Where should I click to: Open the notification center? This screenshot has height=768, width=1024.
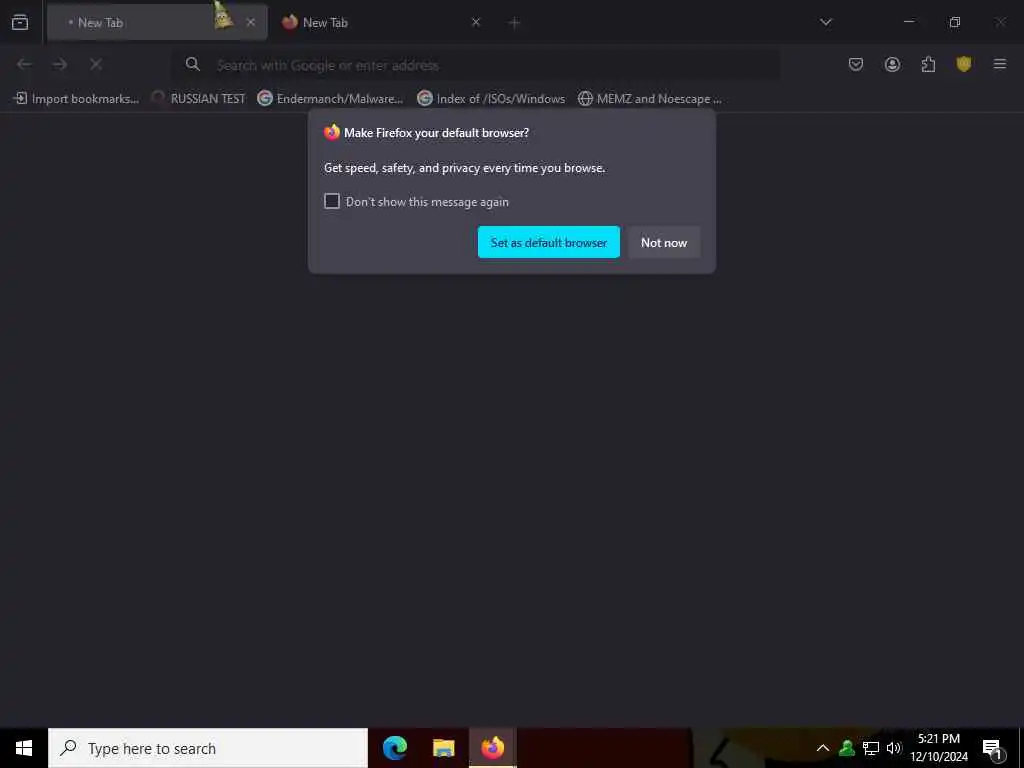[x=992, y=749]
